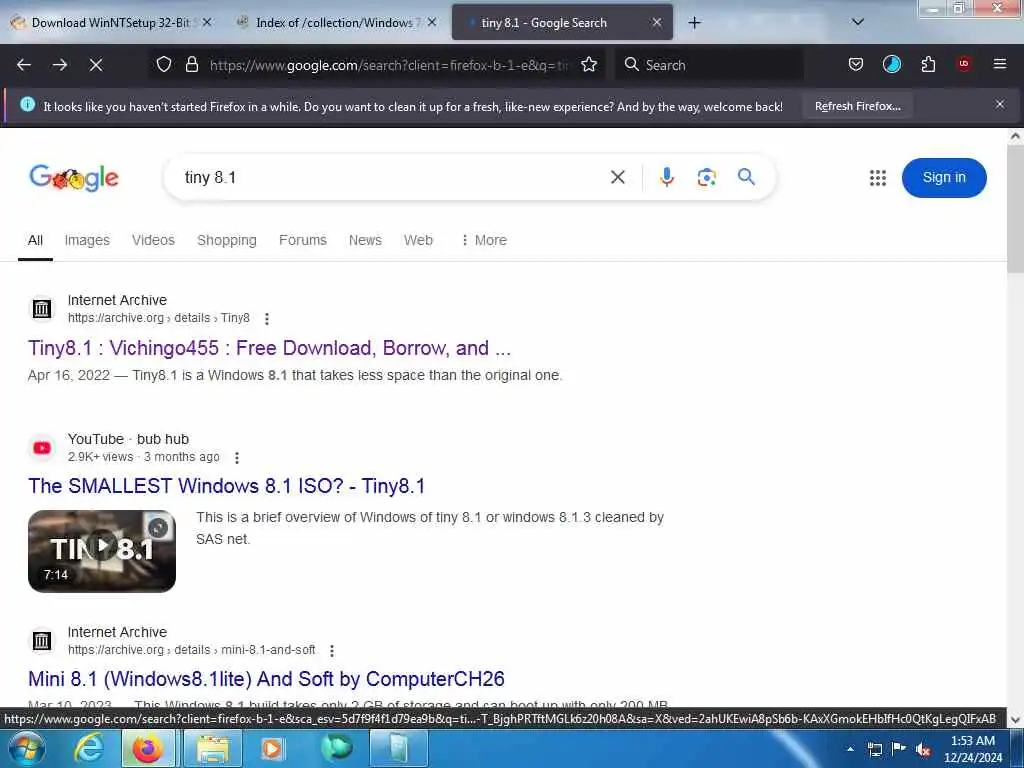Open the Tiny8.1 : Vichingo455 result link
Screen dimensions: 1024x768
point(269,348)
